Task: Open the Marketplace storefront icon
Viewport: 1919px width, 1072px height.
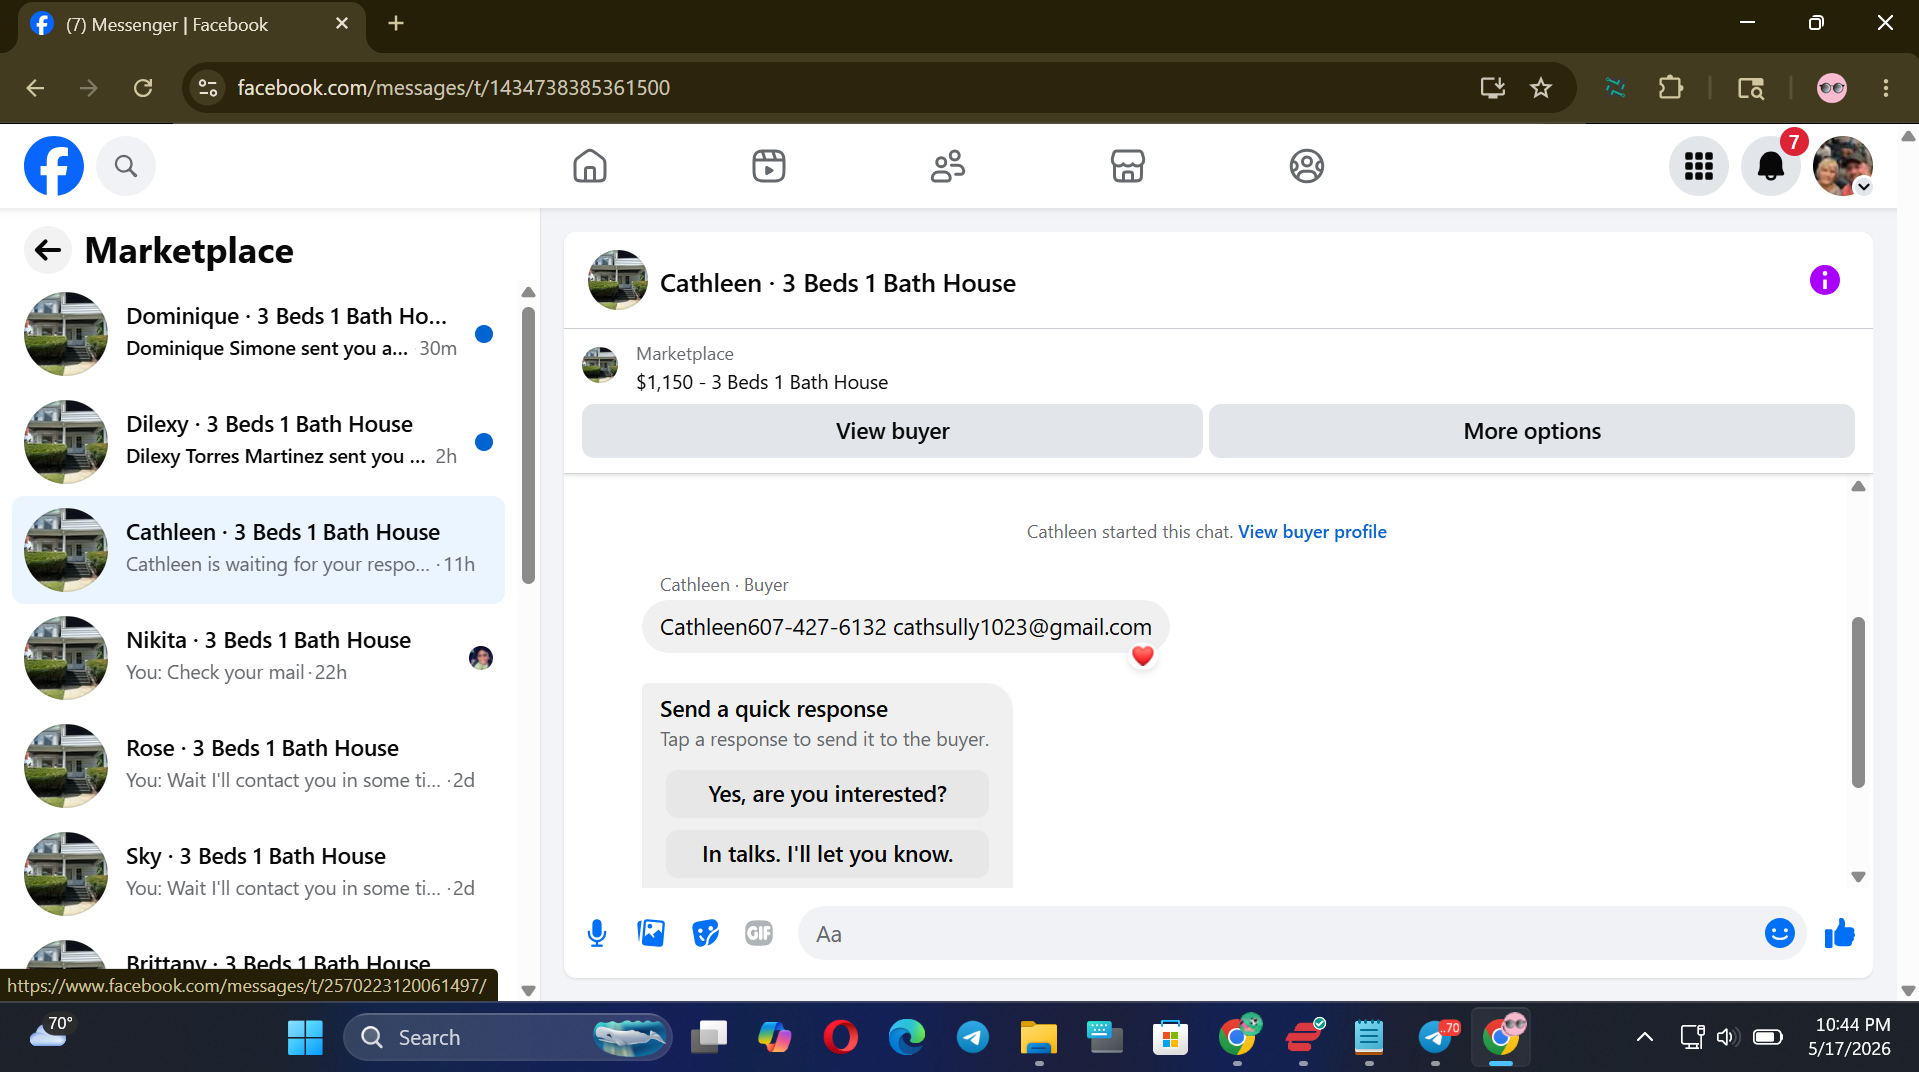Action: pyautogui.click(x=1127, y=166)
